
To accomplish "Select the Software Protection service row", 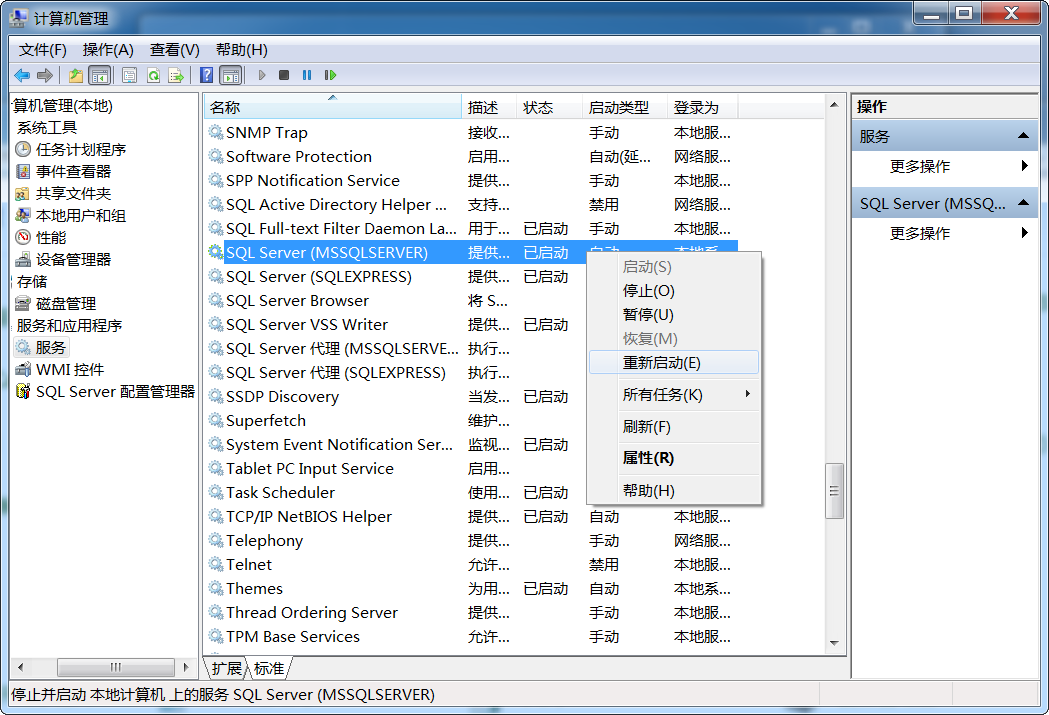I will point(471,157).
